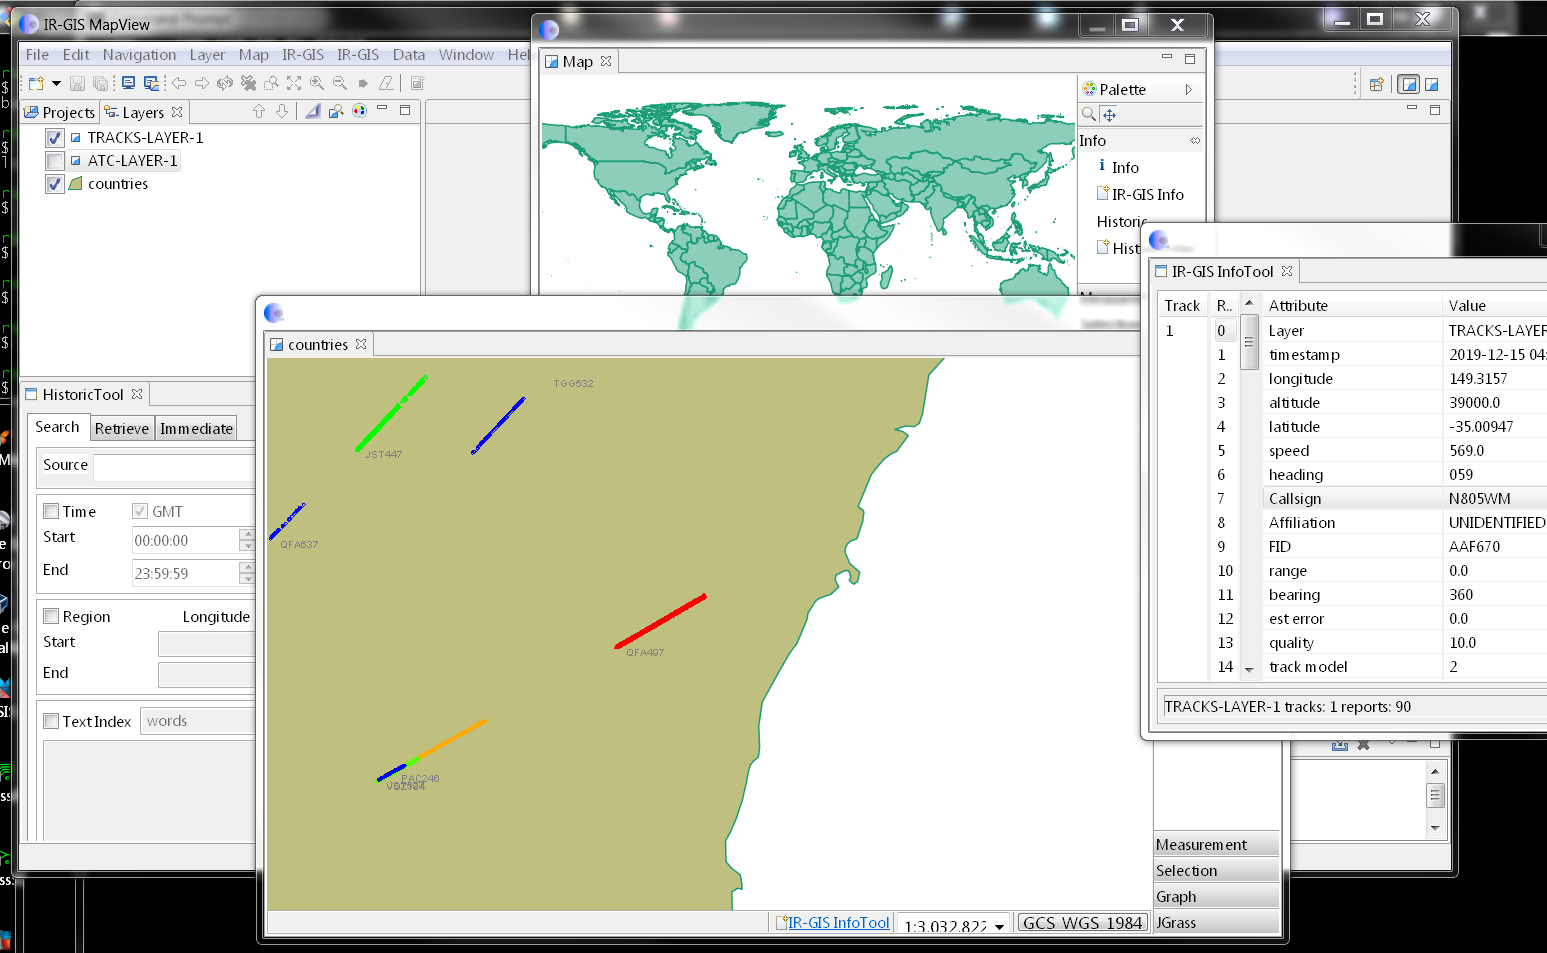
Task: Click the zoom-to-extent toolbar icon
Action: pyautogui.click(x=294, y=84)
